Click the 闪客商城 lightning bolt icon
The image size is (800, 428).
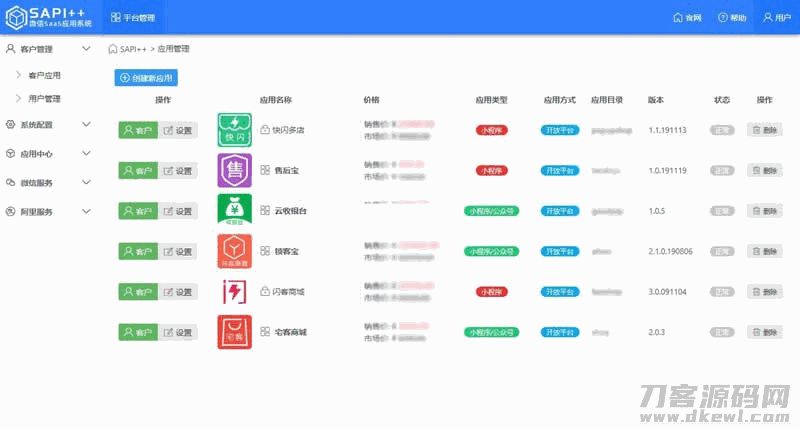pos(235,291)
